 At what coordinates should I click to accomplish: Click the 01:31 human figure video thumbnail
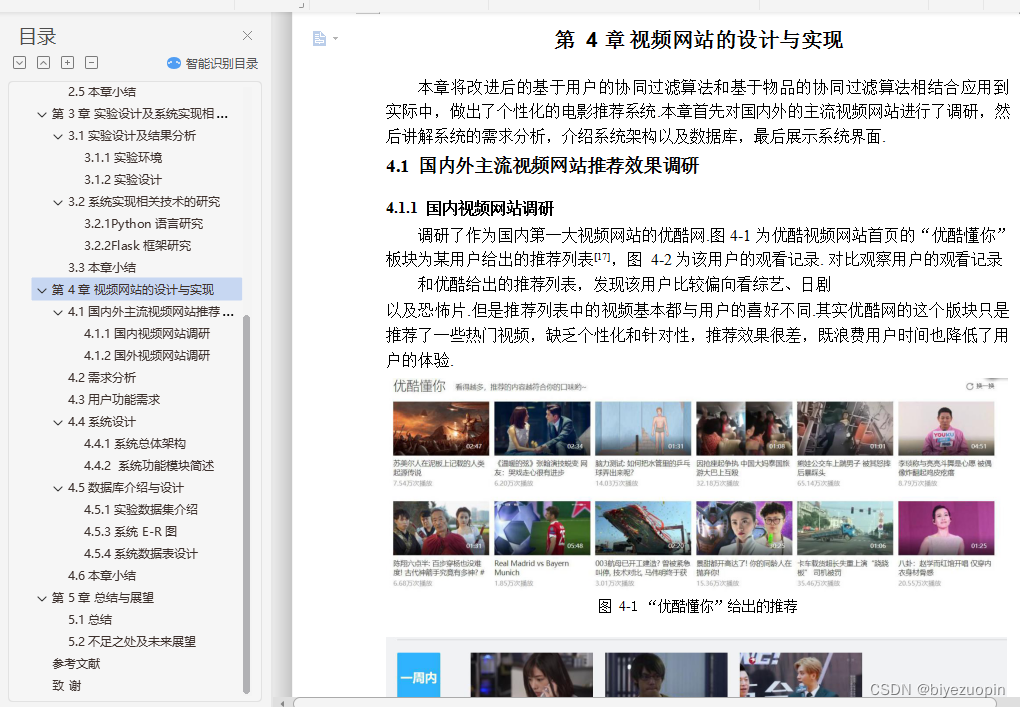tap(643, 428)
